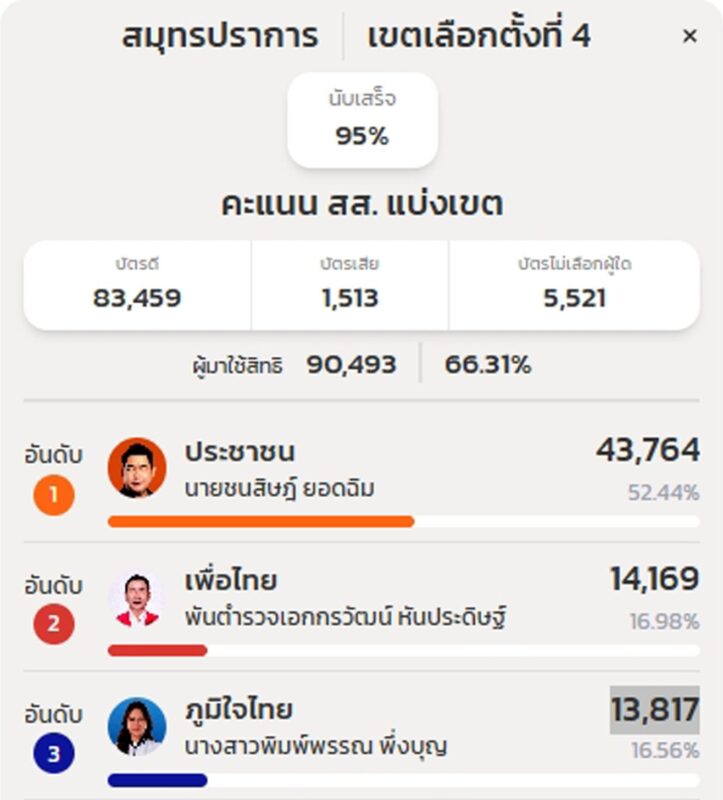Screen dimensions: 723x800
Task: Click the red เพื่อไทย vote bar
Action: (157, 650)
